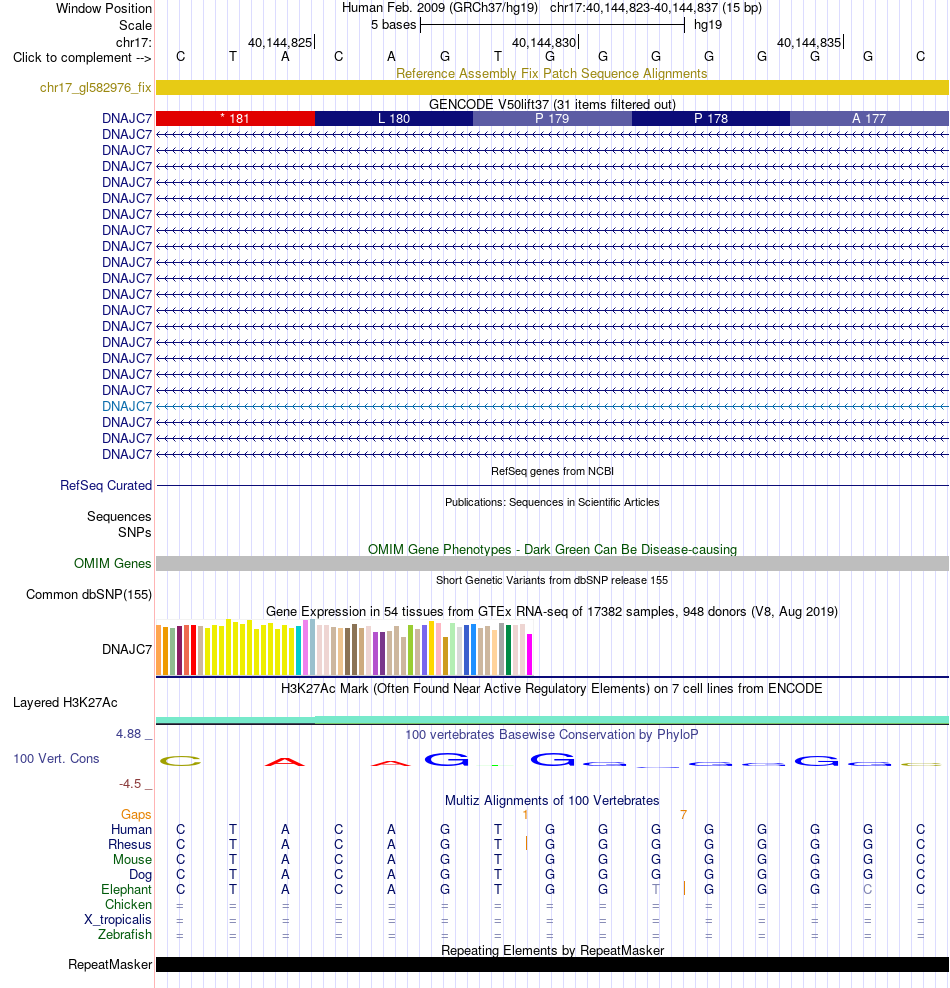950x988 pixels.
Task: Open Short Genetic Variants from dbSNP title
Action: tap(552, 580)
